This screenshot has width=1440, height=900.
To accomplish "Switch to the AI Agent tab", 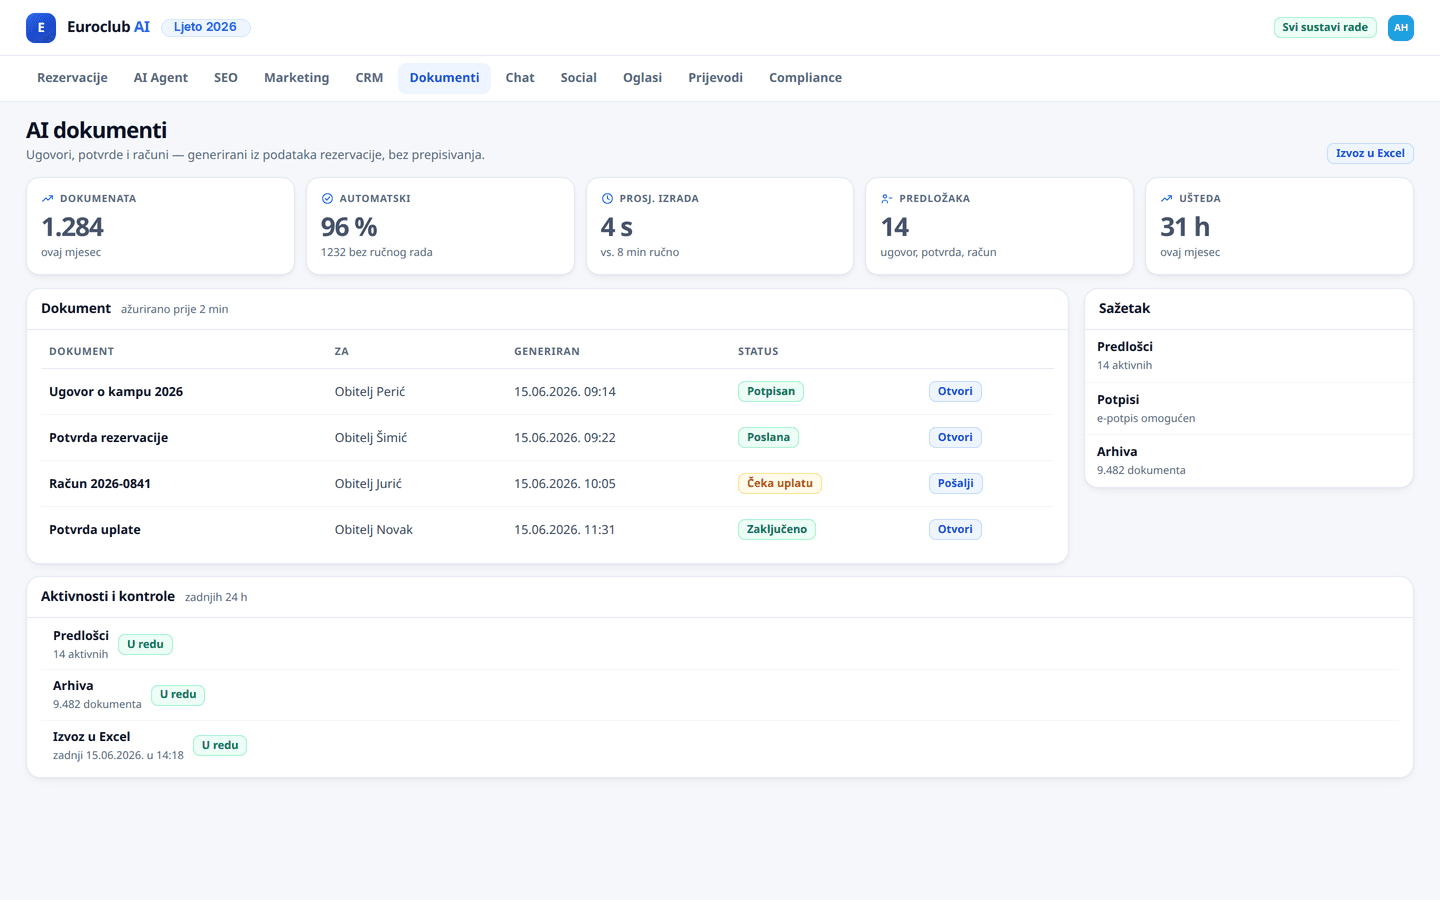I will pyautogui.click(x=161, y=78).
